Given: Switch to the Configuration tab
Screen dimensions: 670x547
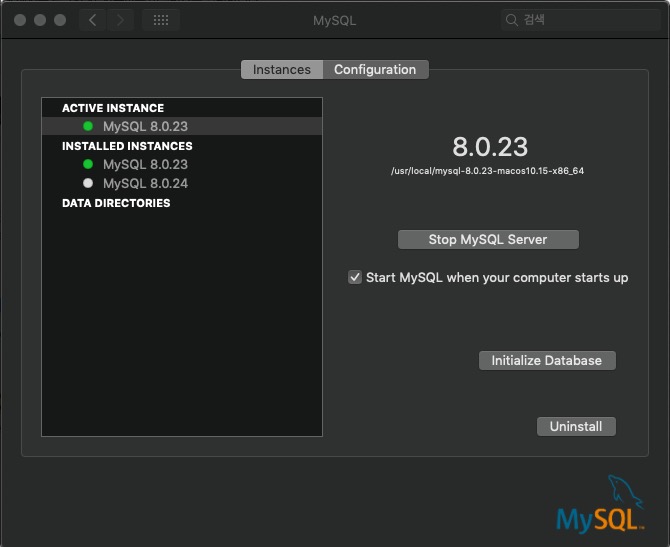Looking at the screenshot, I should pyautogui.click(x=376, y=70).
